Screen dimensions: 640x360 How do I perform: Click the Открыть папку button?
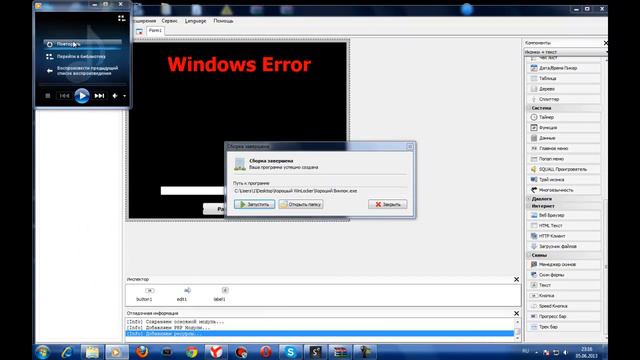(301, 204)
